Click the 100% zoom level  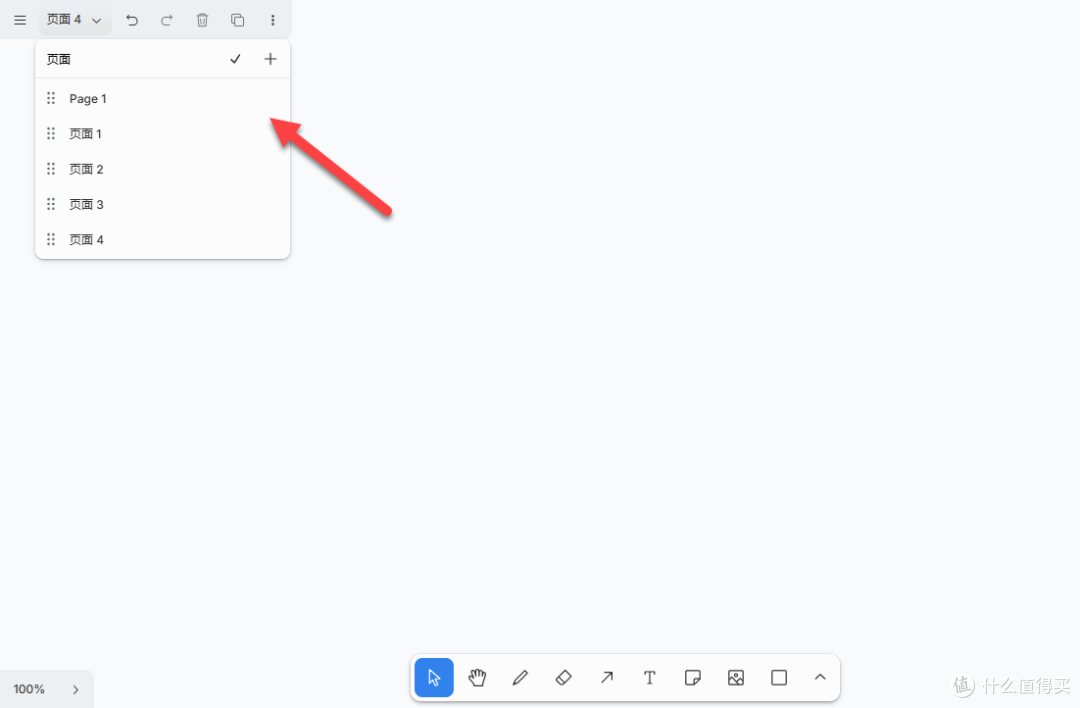(29, 689)
